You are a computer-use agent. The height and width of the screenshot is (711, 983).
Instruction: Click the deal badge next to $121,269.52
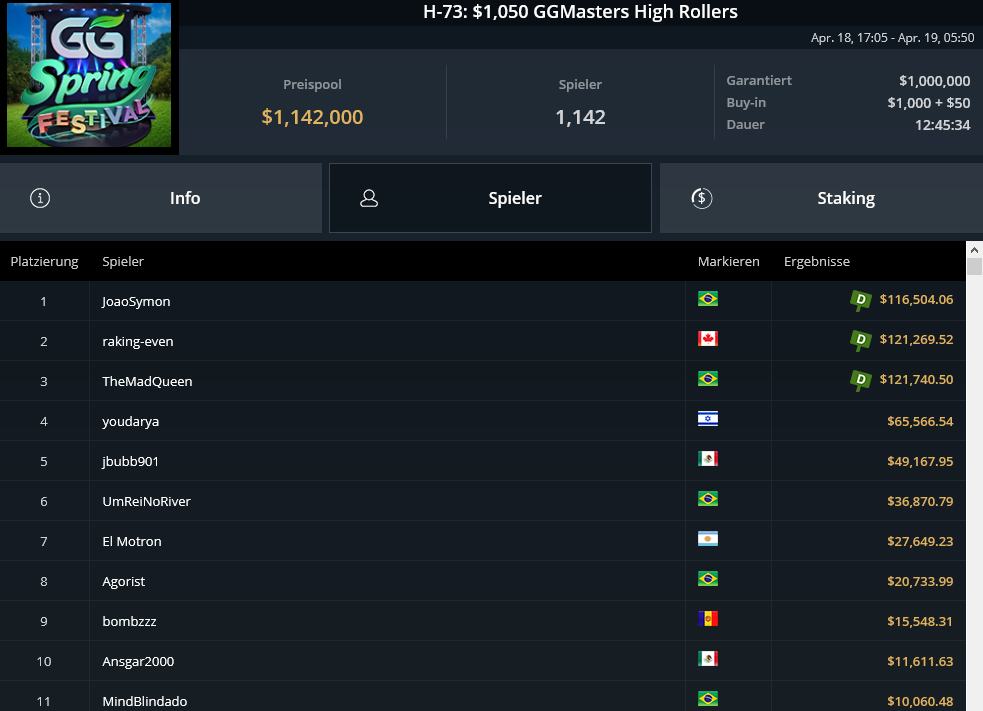861,340
